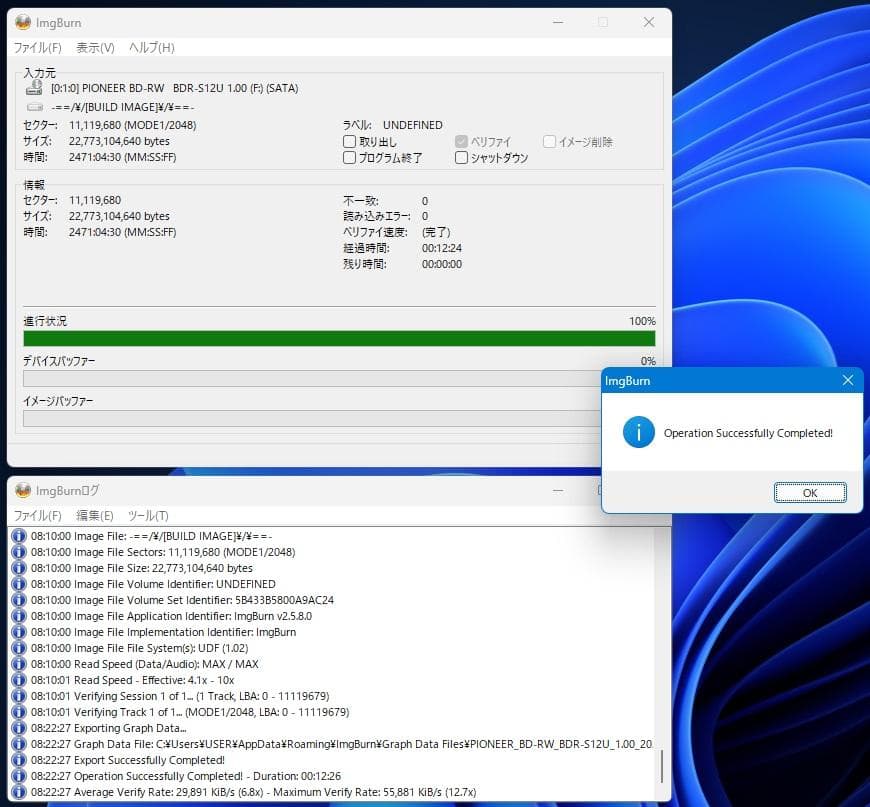Enable the プログラム終了 checkbox
870x807 pixels.
(x=348, y=157)
